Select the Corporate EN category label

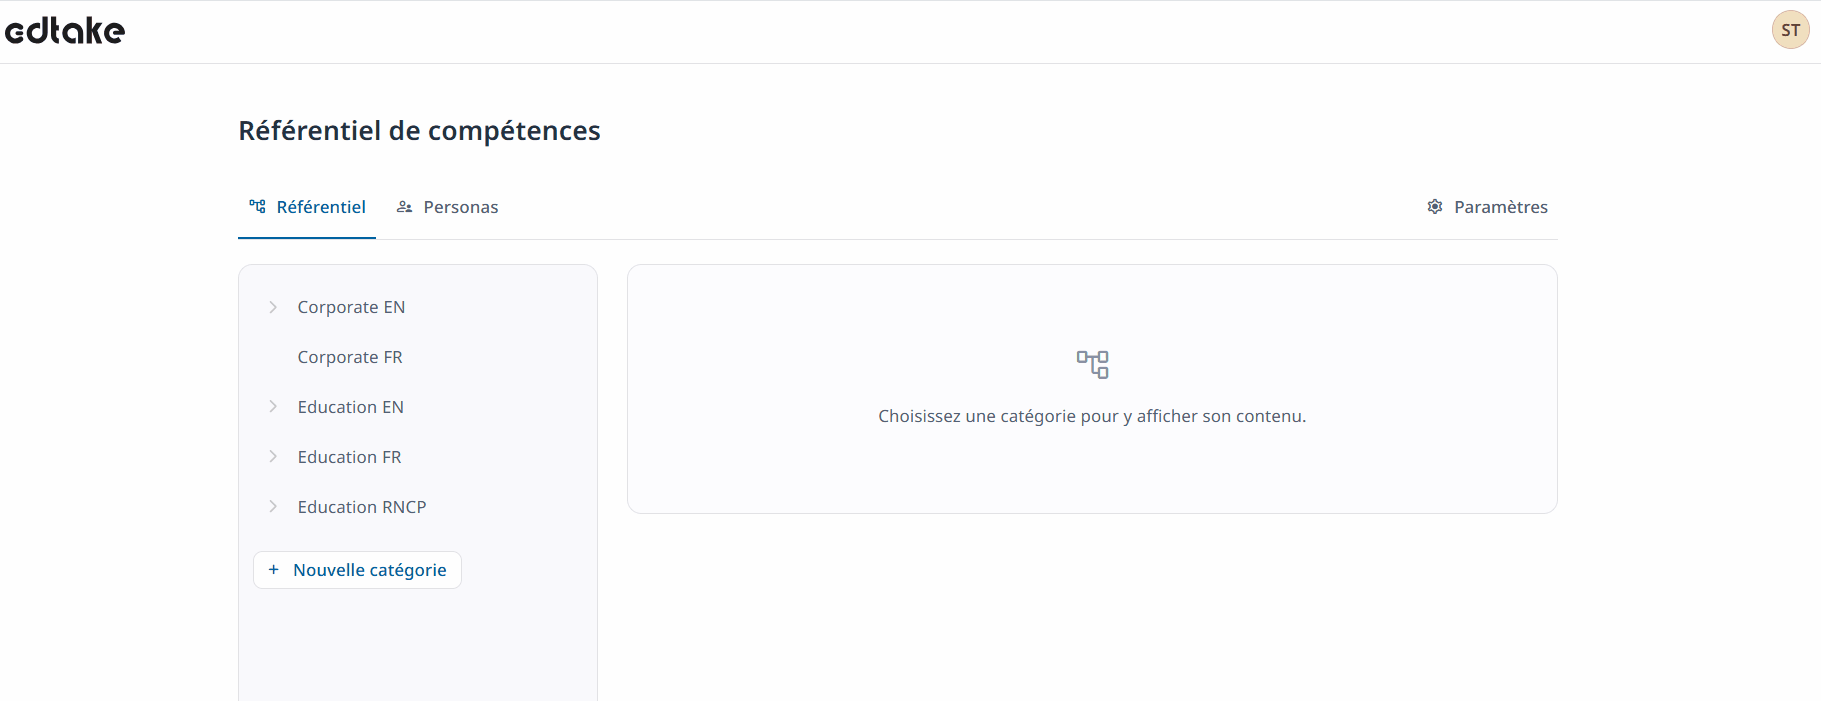tap(351, 307)
